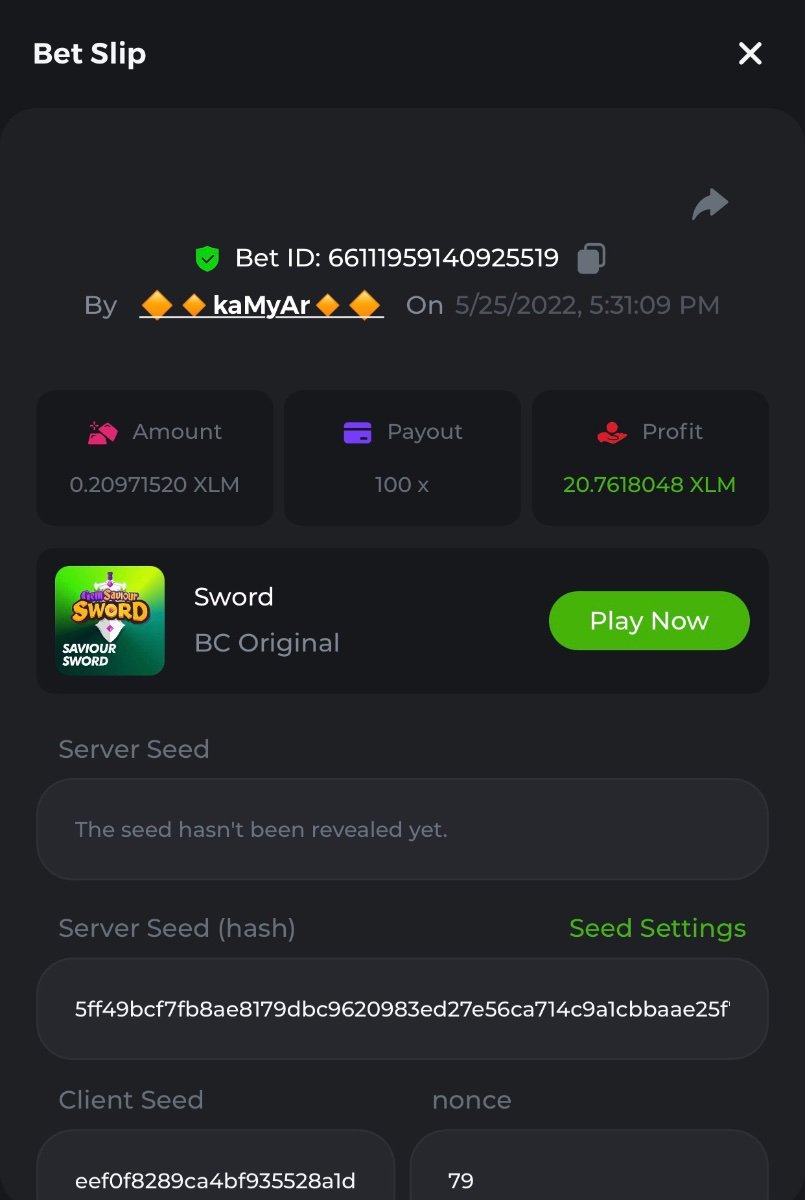The image size is (805, 1200).
Task: Select the Server Seed hash field
Action: 402,1009
